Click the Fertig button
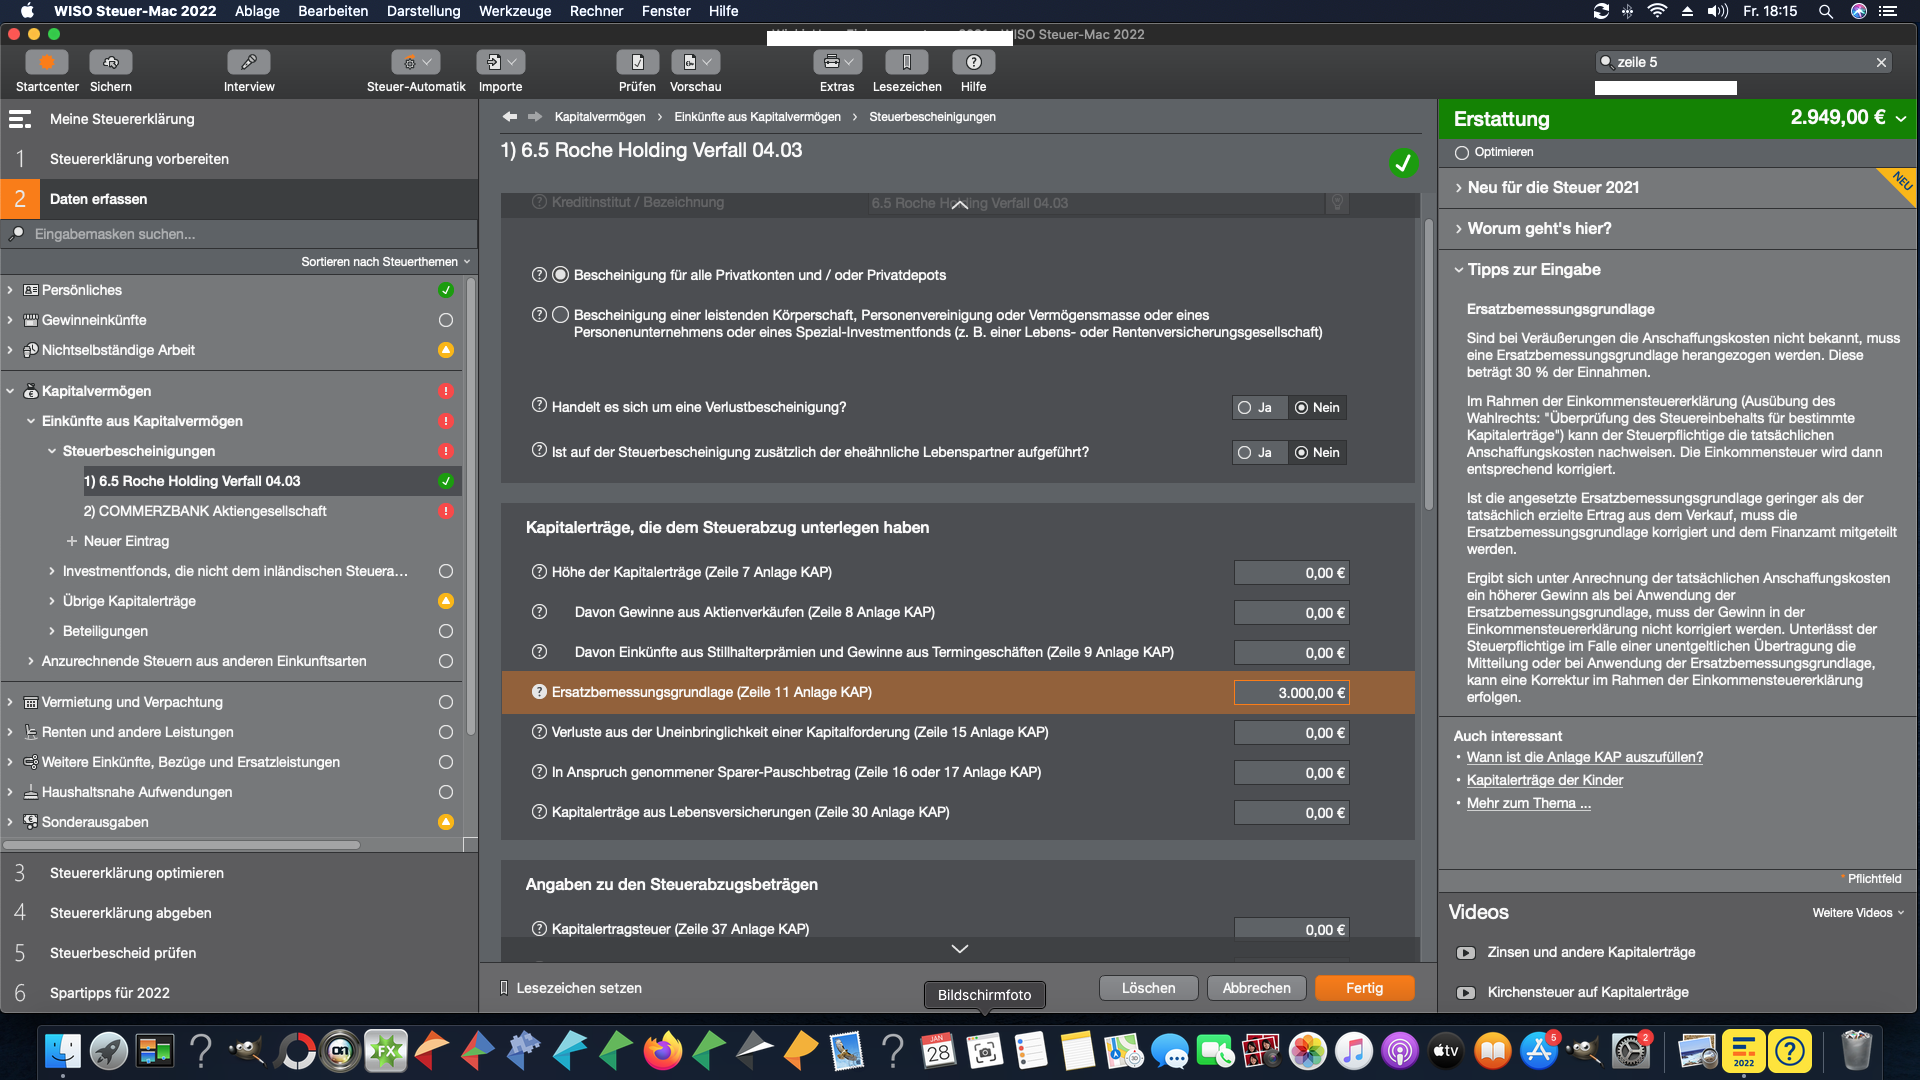This screenshot has height=1080, width=1920. (1364, 988)
